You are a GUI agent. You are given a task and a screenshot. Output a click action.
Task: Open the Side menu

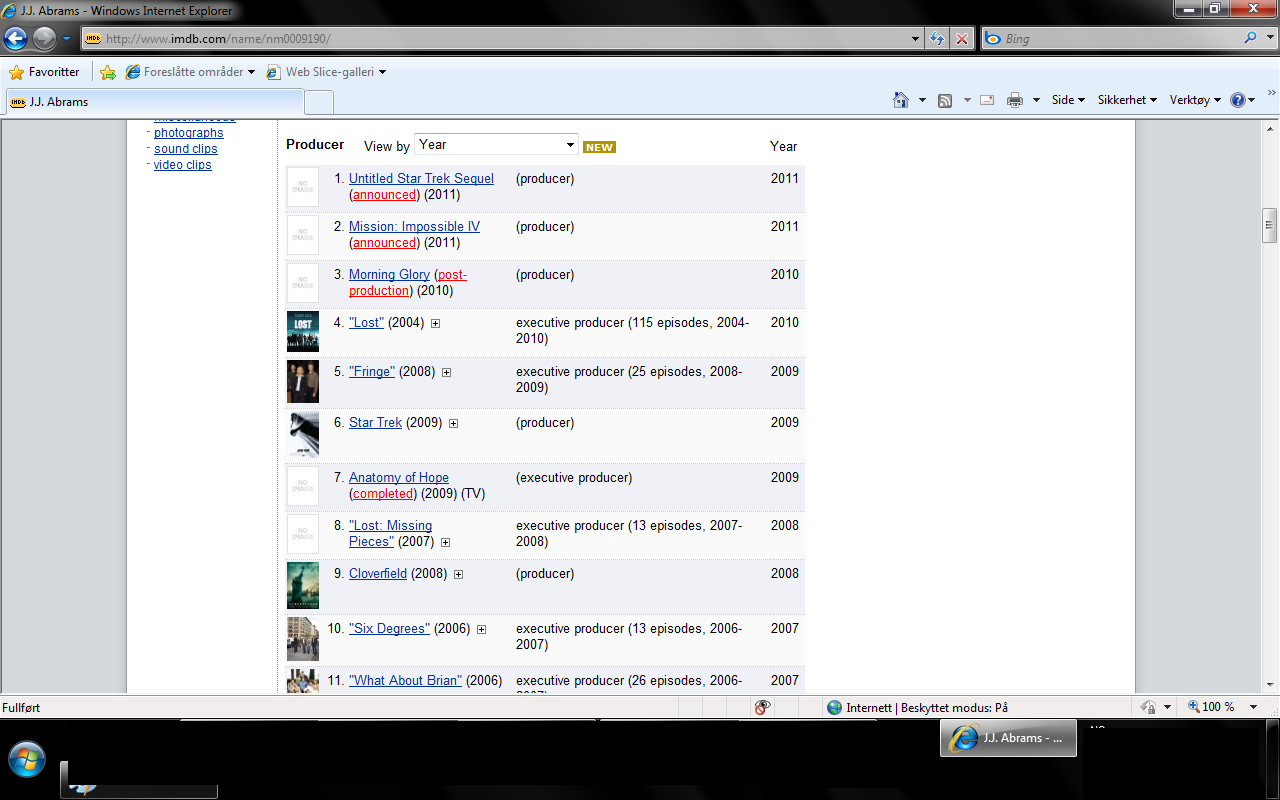[x=1068, y=100]
